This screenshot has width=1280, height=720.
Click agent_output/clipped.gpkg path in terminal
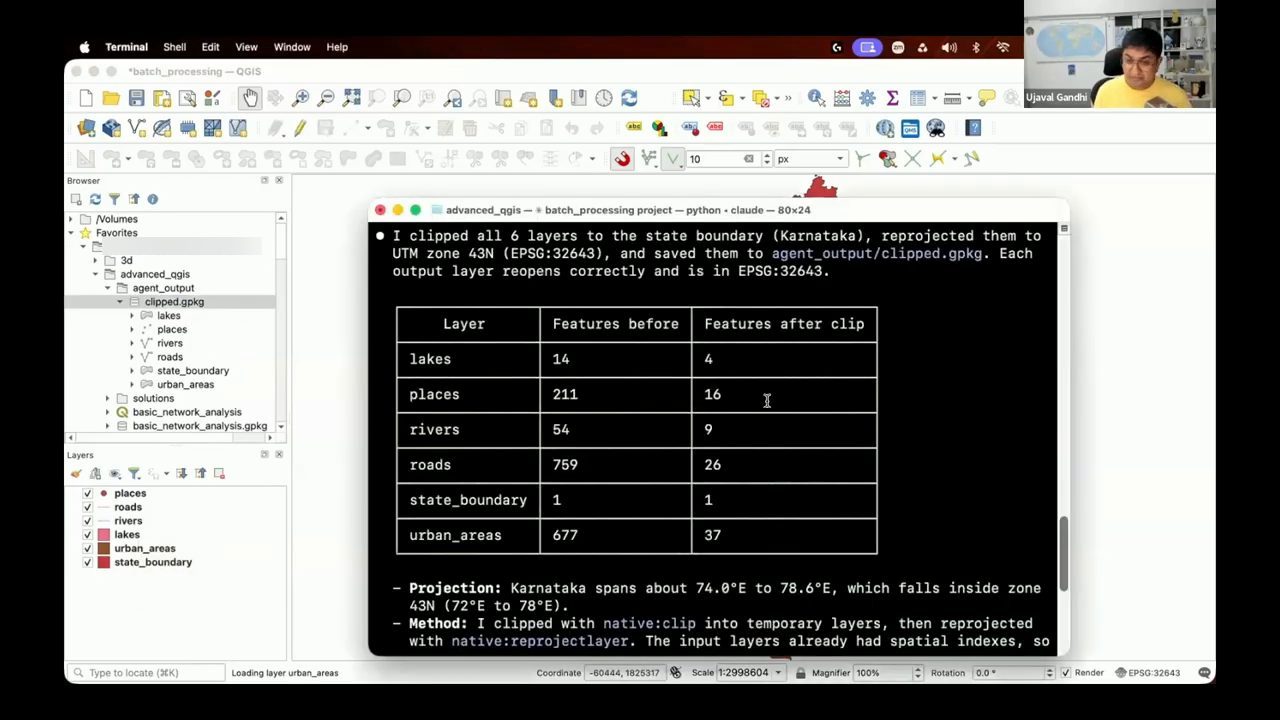(x=876, y=254)
